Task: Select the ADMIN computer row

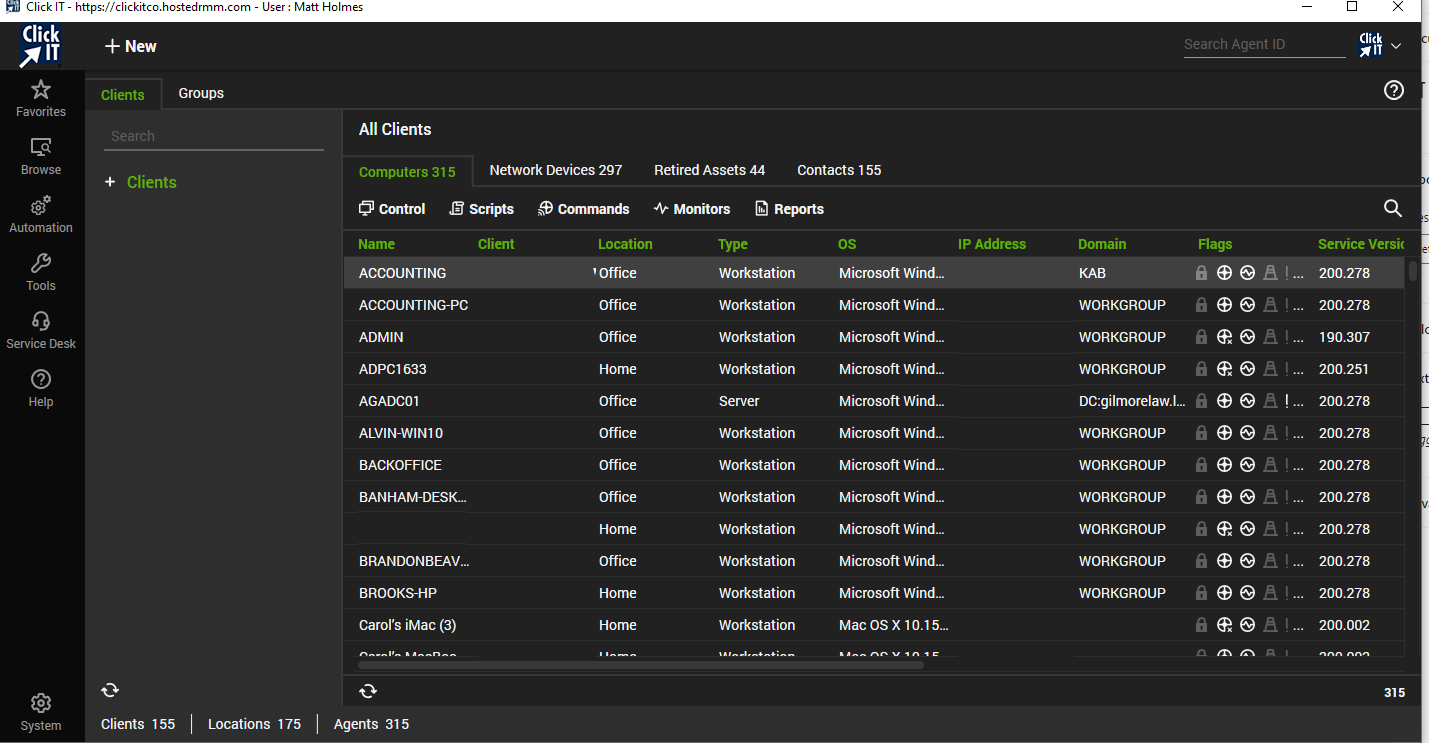Action: coord(874,337)
